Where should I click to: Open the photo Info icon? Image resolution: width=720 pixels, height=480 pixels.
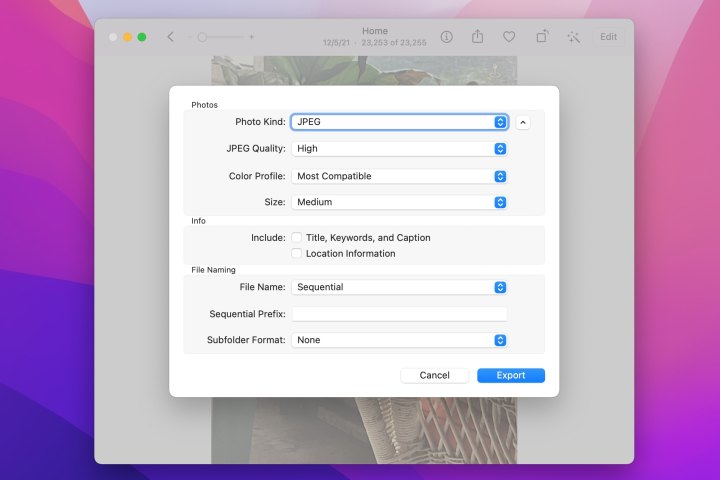446,37
